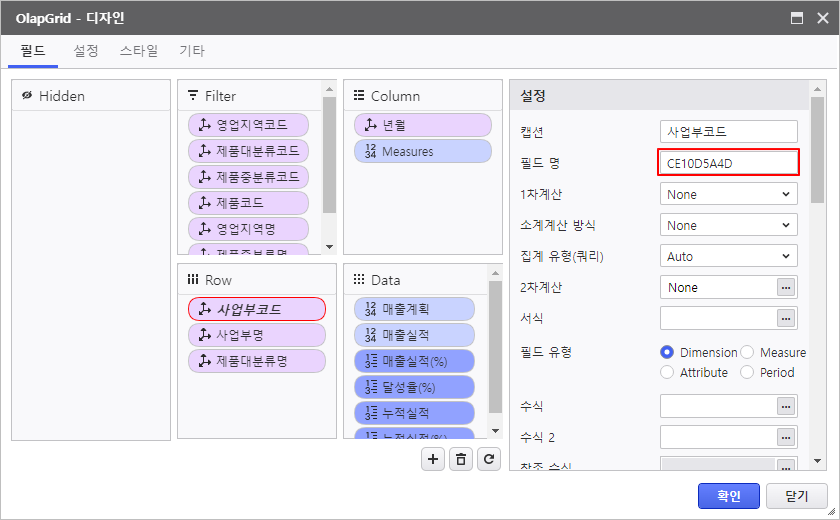Click the 확인 confirm button
Screen dimensions: 840x520
click(x=728, y=495)
